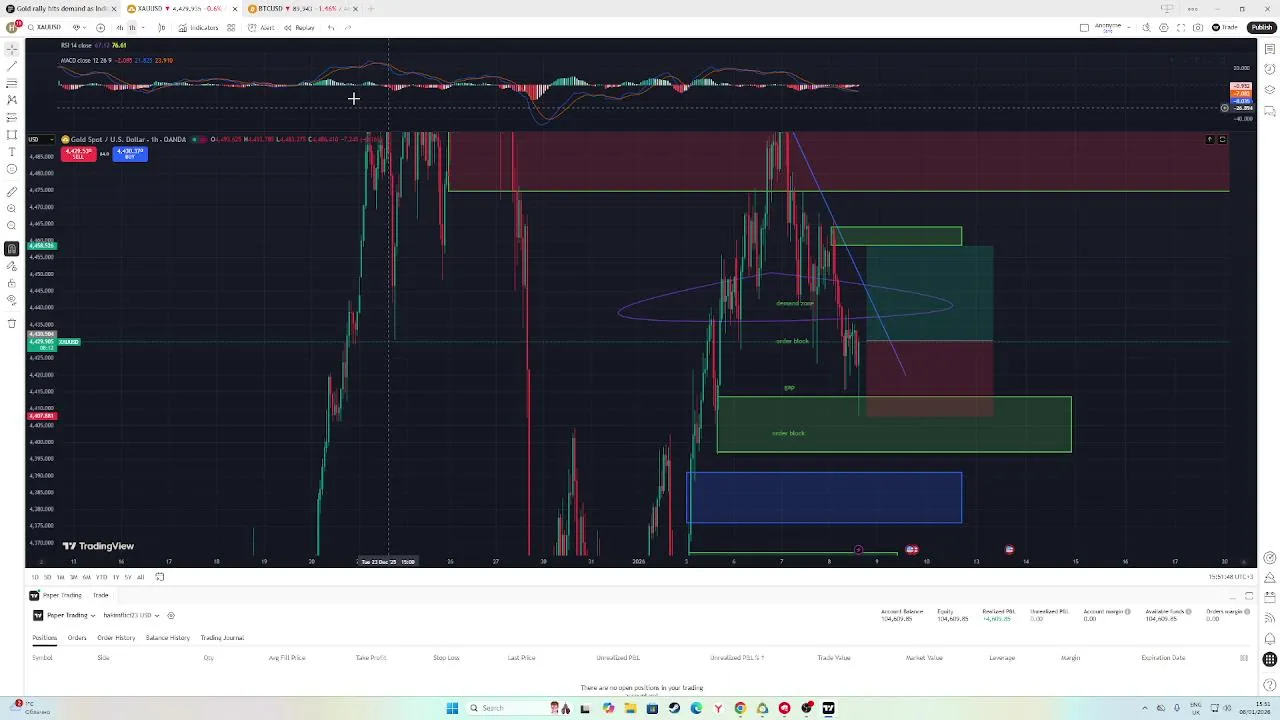Image resolution: width=1280 pixels, height=720 pixels.
Task: Select the 4h timeframe button
Action: click(119, 28)
